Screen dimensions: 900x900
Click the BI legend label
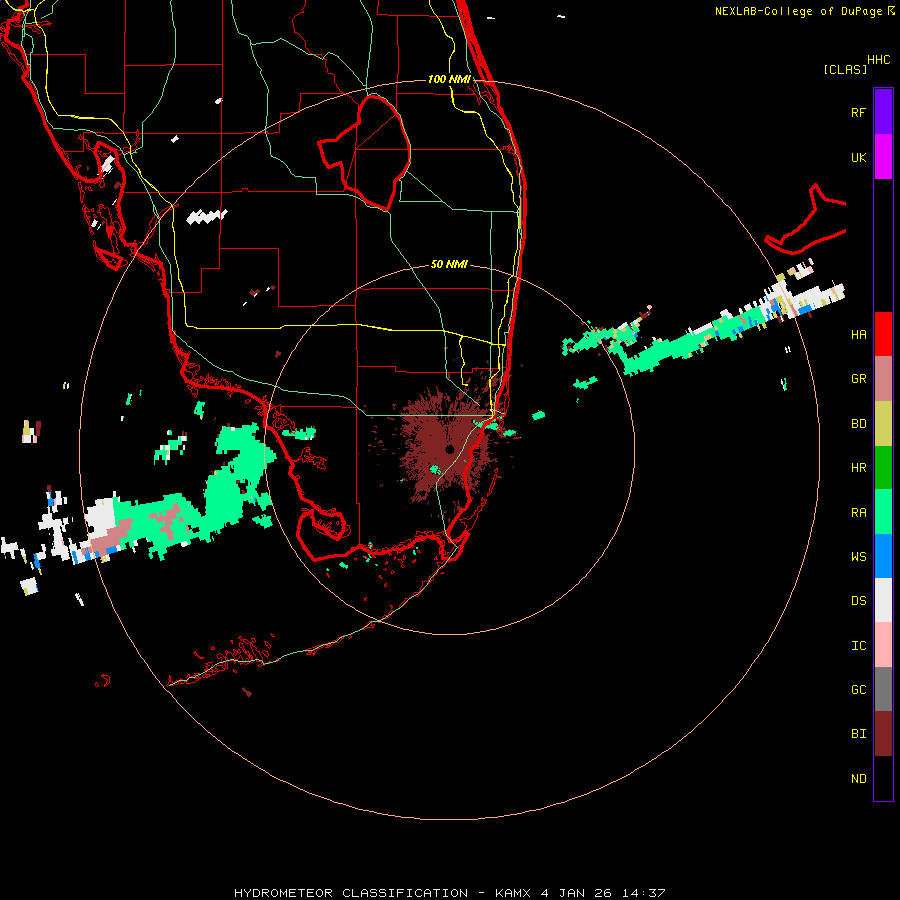click(x=858, y=734)
